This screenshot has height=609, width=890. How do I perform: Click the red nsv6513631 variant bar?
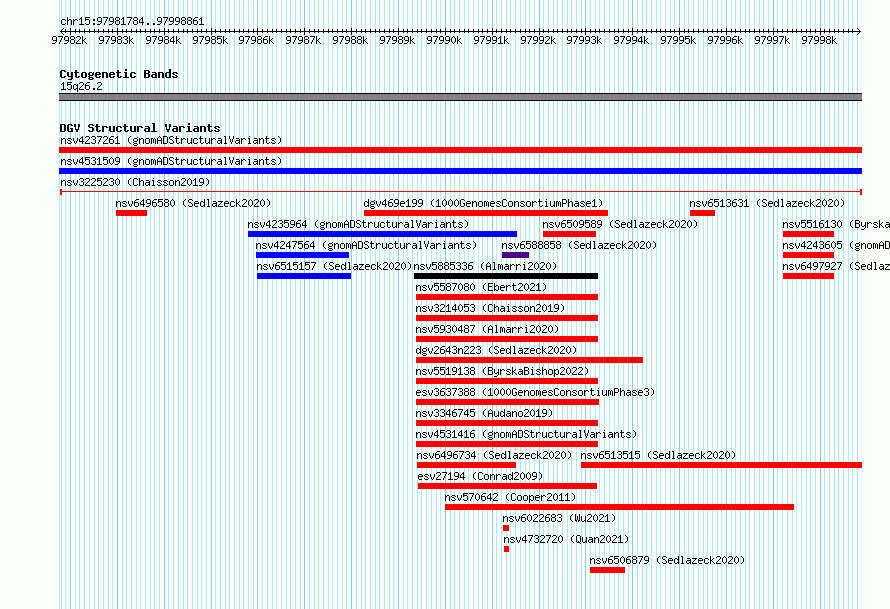(703, 213)
